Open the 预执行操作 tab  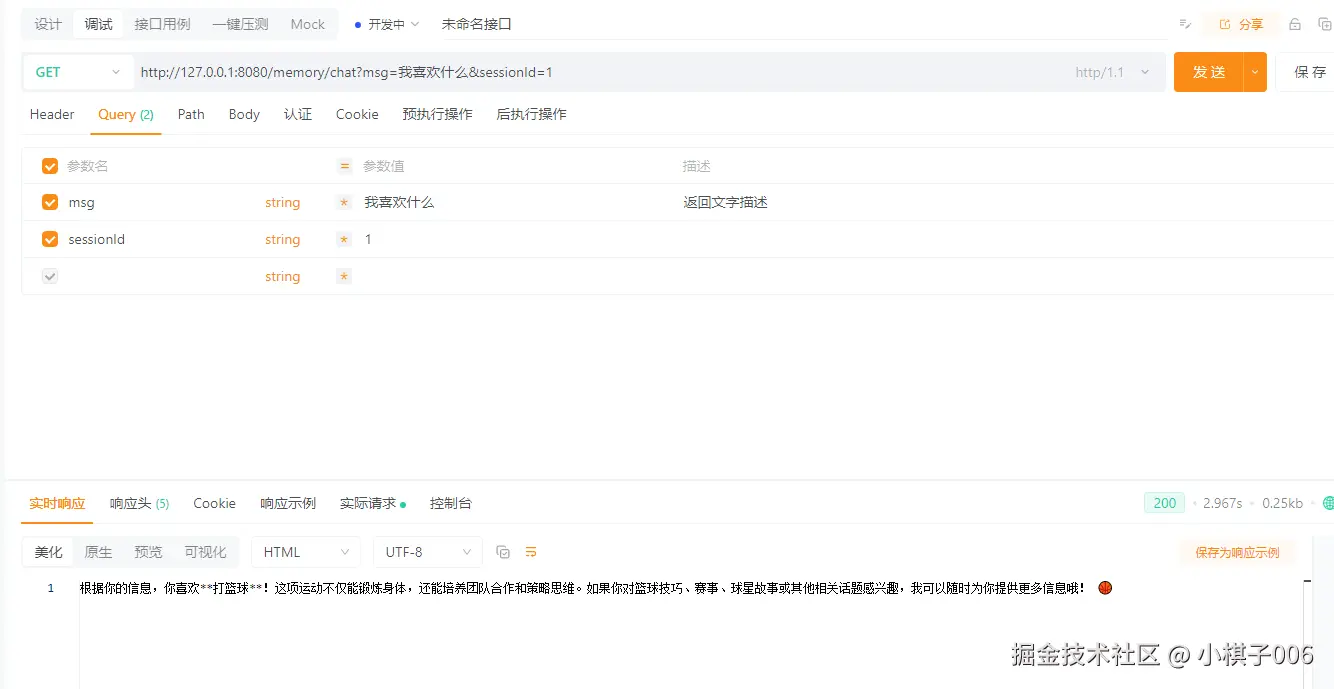pyautogui.click(x=437, y=114)
